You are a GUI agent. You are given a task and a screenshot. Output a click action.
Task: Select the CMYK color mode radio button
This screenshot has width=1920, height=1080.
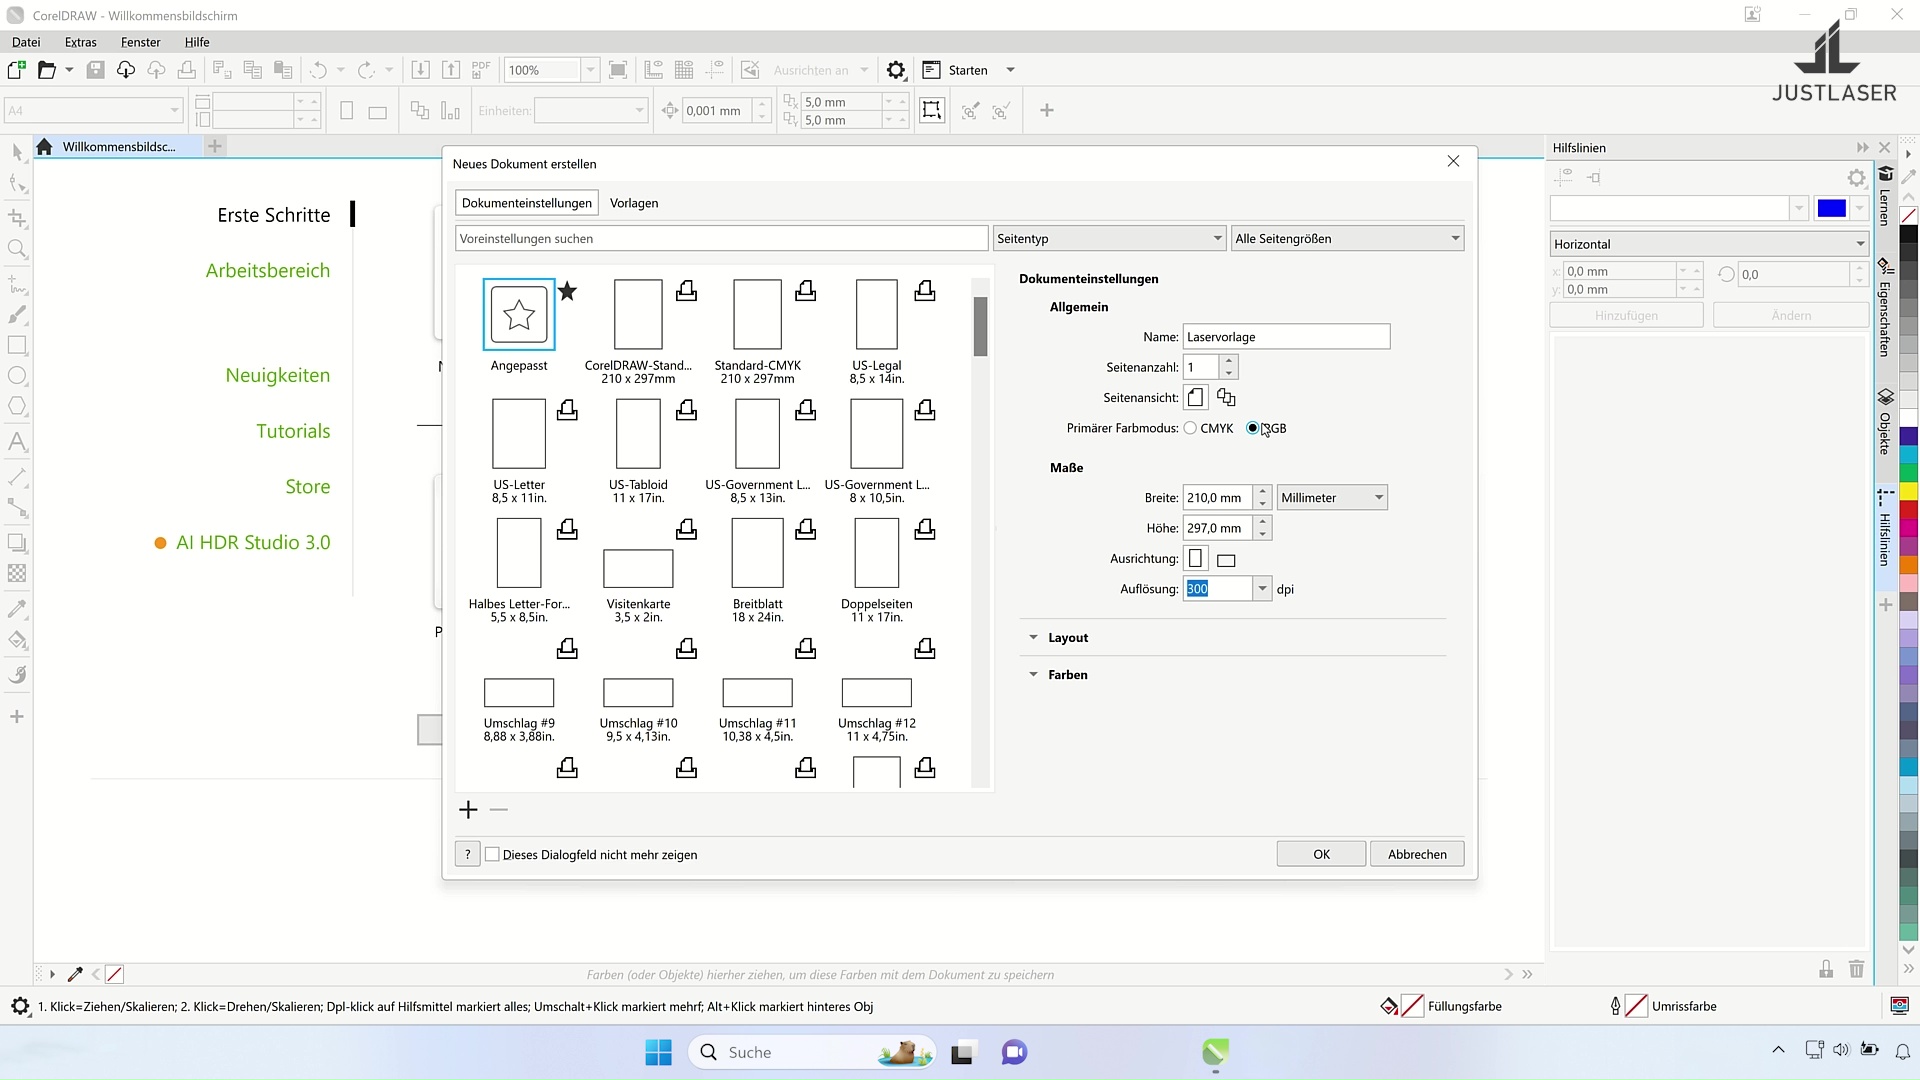[1190, 428]
